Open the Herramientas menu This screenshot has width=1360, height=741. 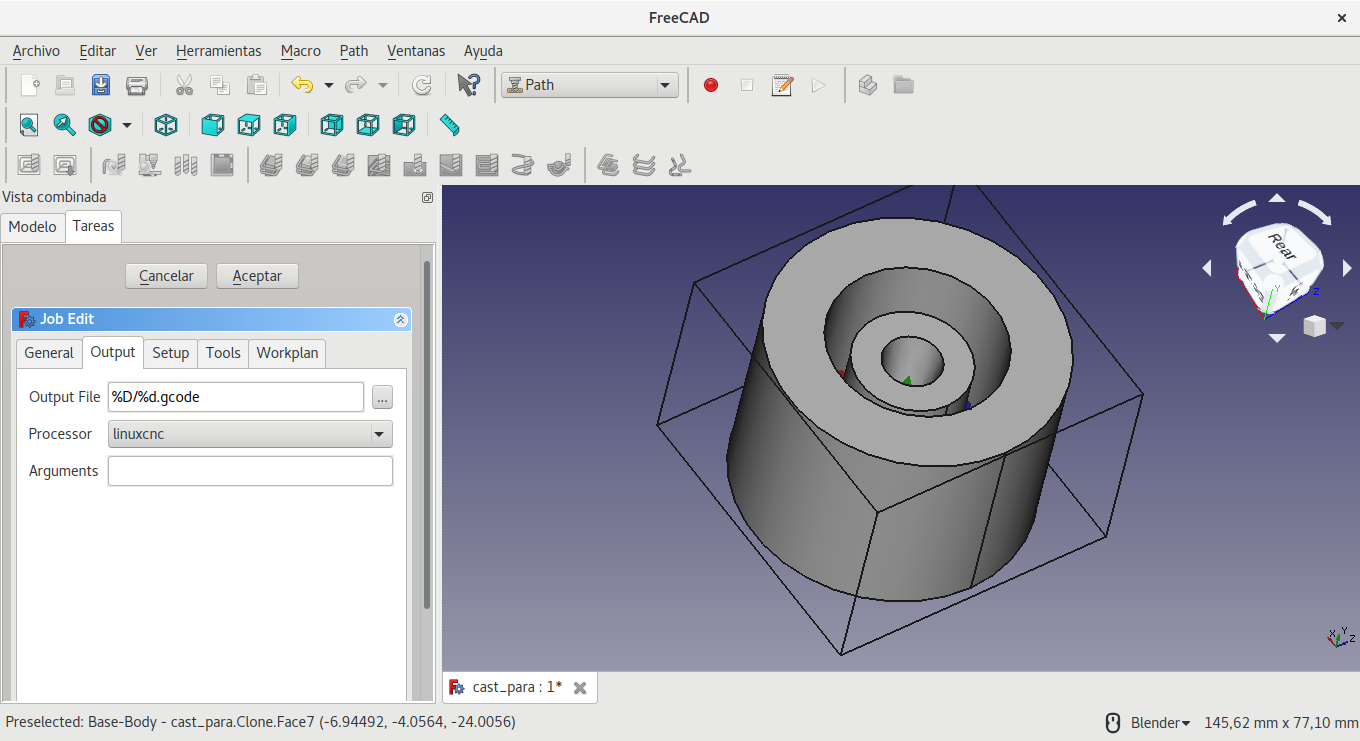point(218,51)
